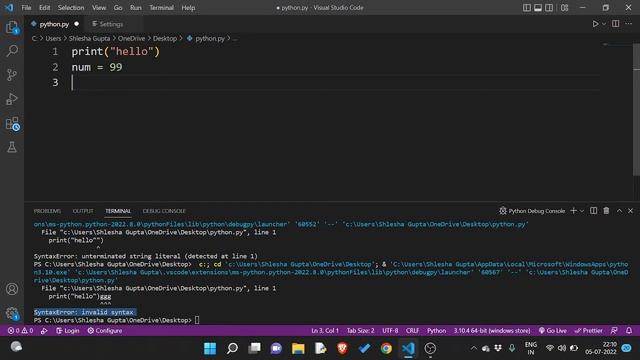
Task: Click the unsaved dot on python.py tab
Action: tap(76, 24)
